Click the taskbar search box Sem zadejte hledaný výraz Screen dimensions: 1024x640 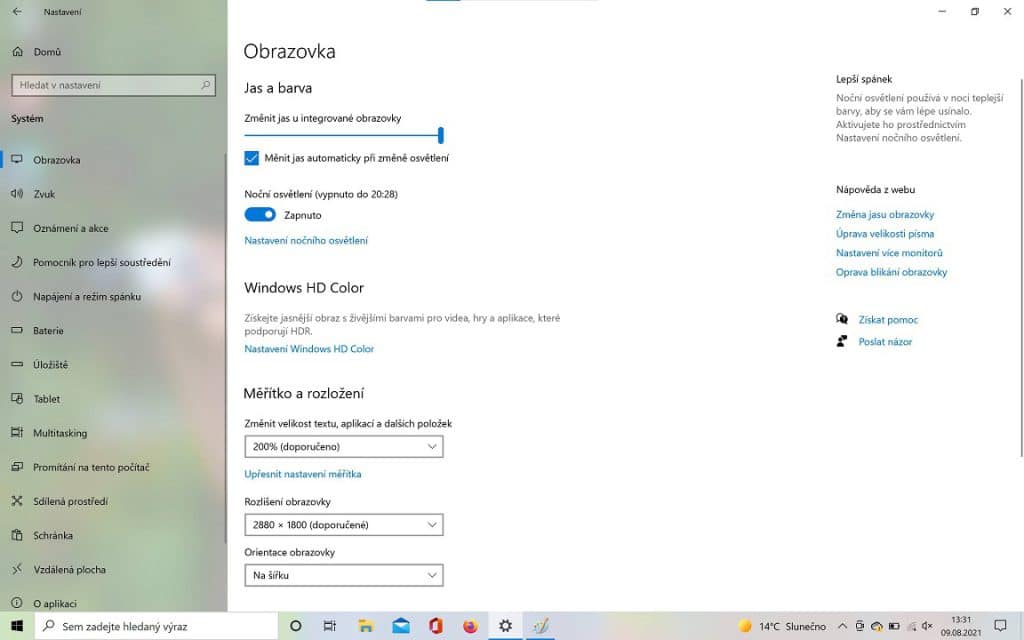point(156,626)
